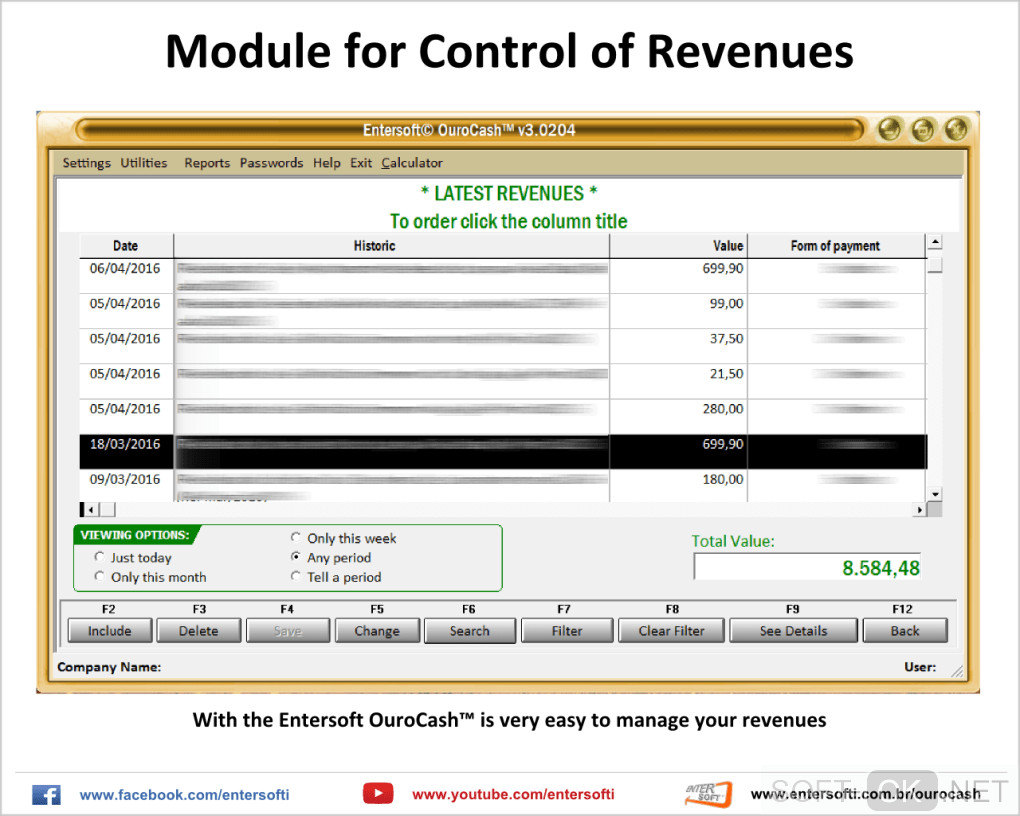
Task: Click the Filter button
Action: [x=567, y=631]
